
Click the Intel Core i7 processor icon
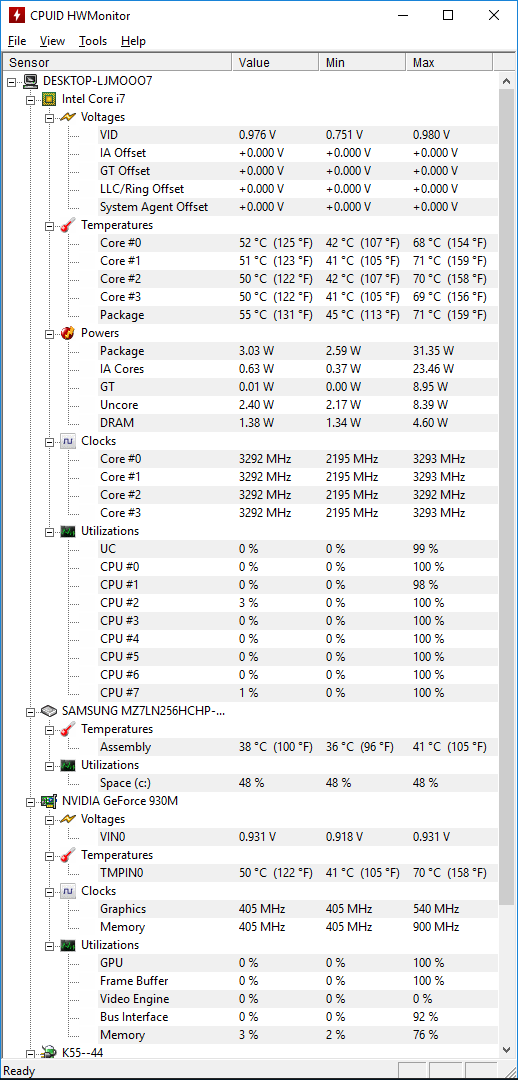(49, 99)
